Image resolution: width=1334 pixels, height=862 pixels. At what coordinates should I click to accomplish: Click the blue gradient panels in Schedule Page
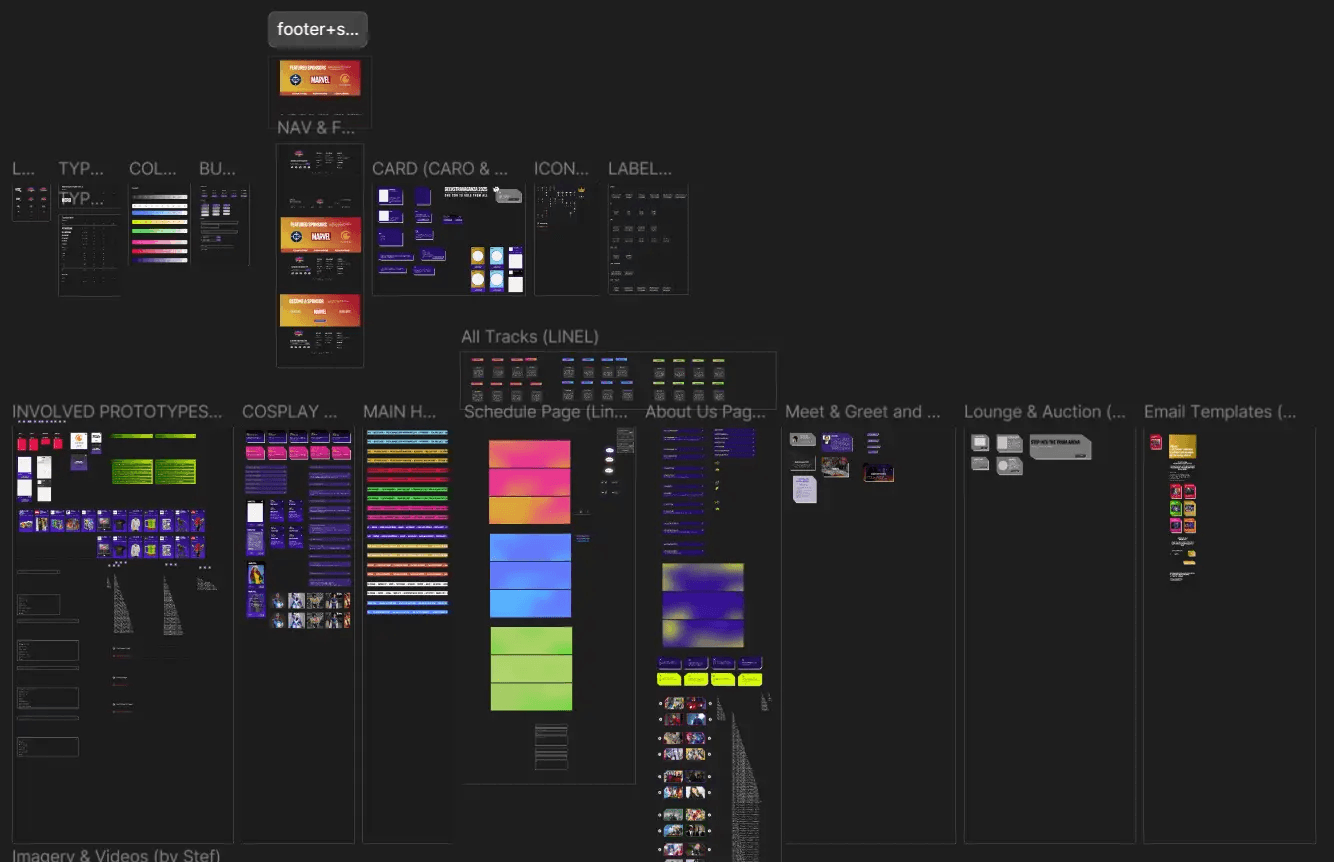(x=530, y=575)
